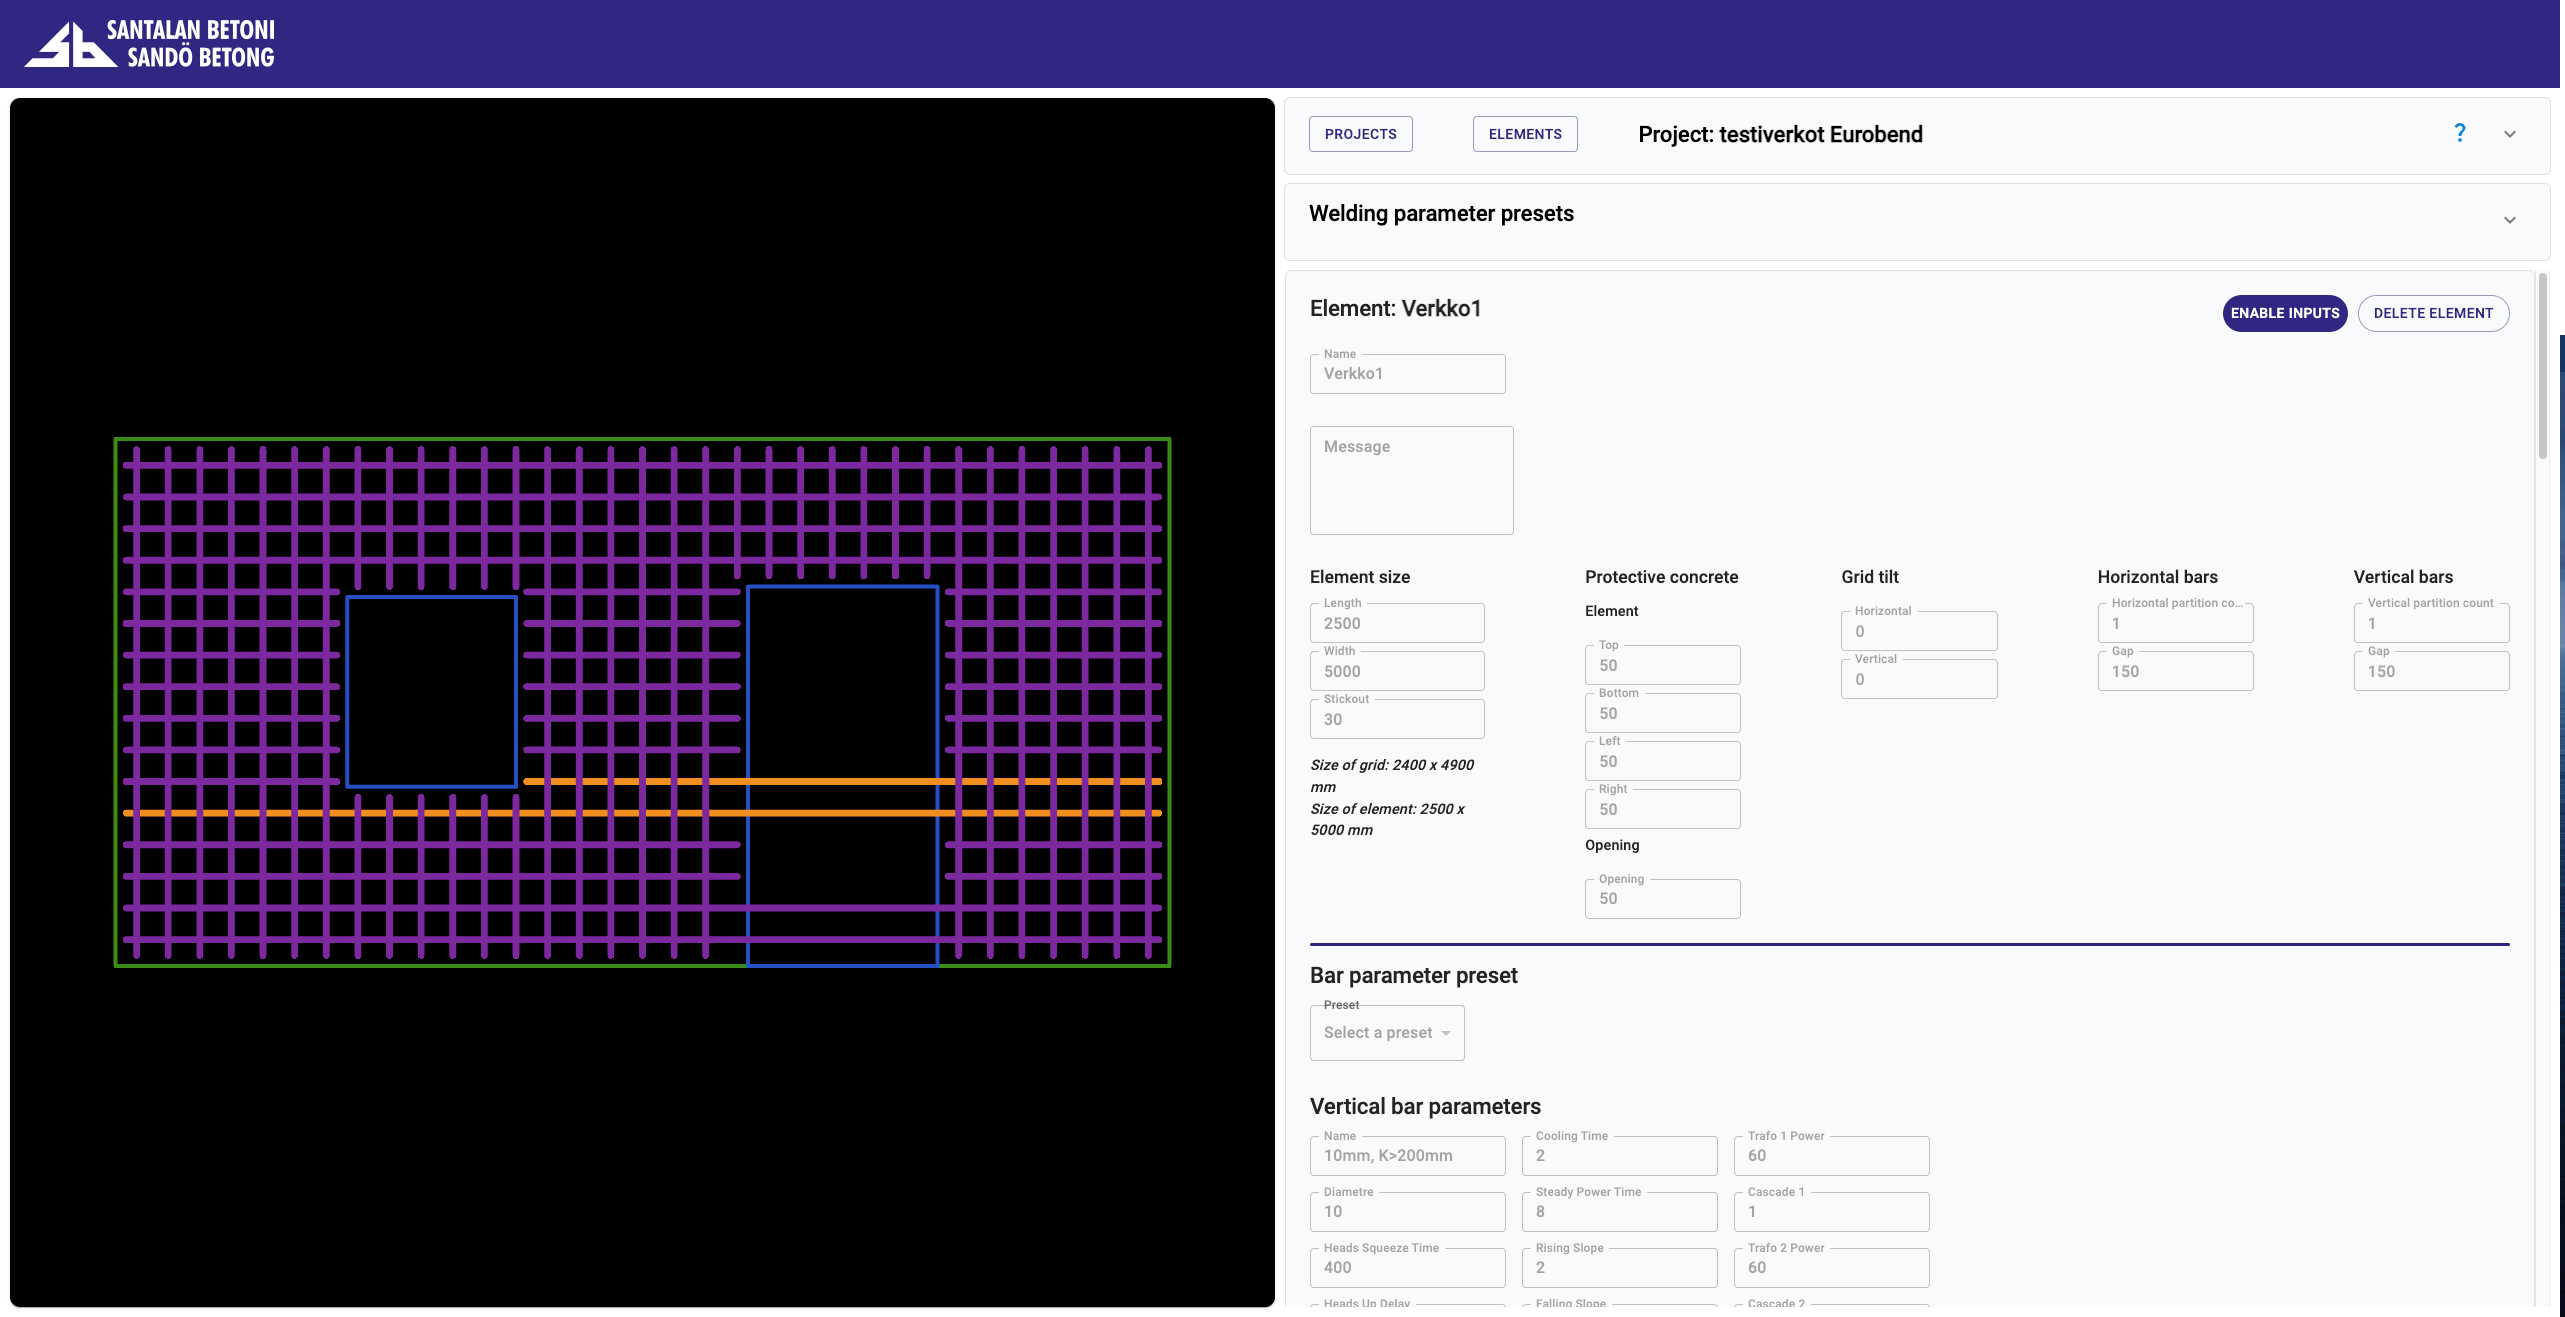This screenshot has width=2565, height=1317.
Task: Click the 'Element: Verkko1' heading
Action: (x=1395, y=308)
